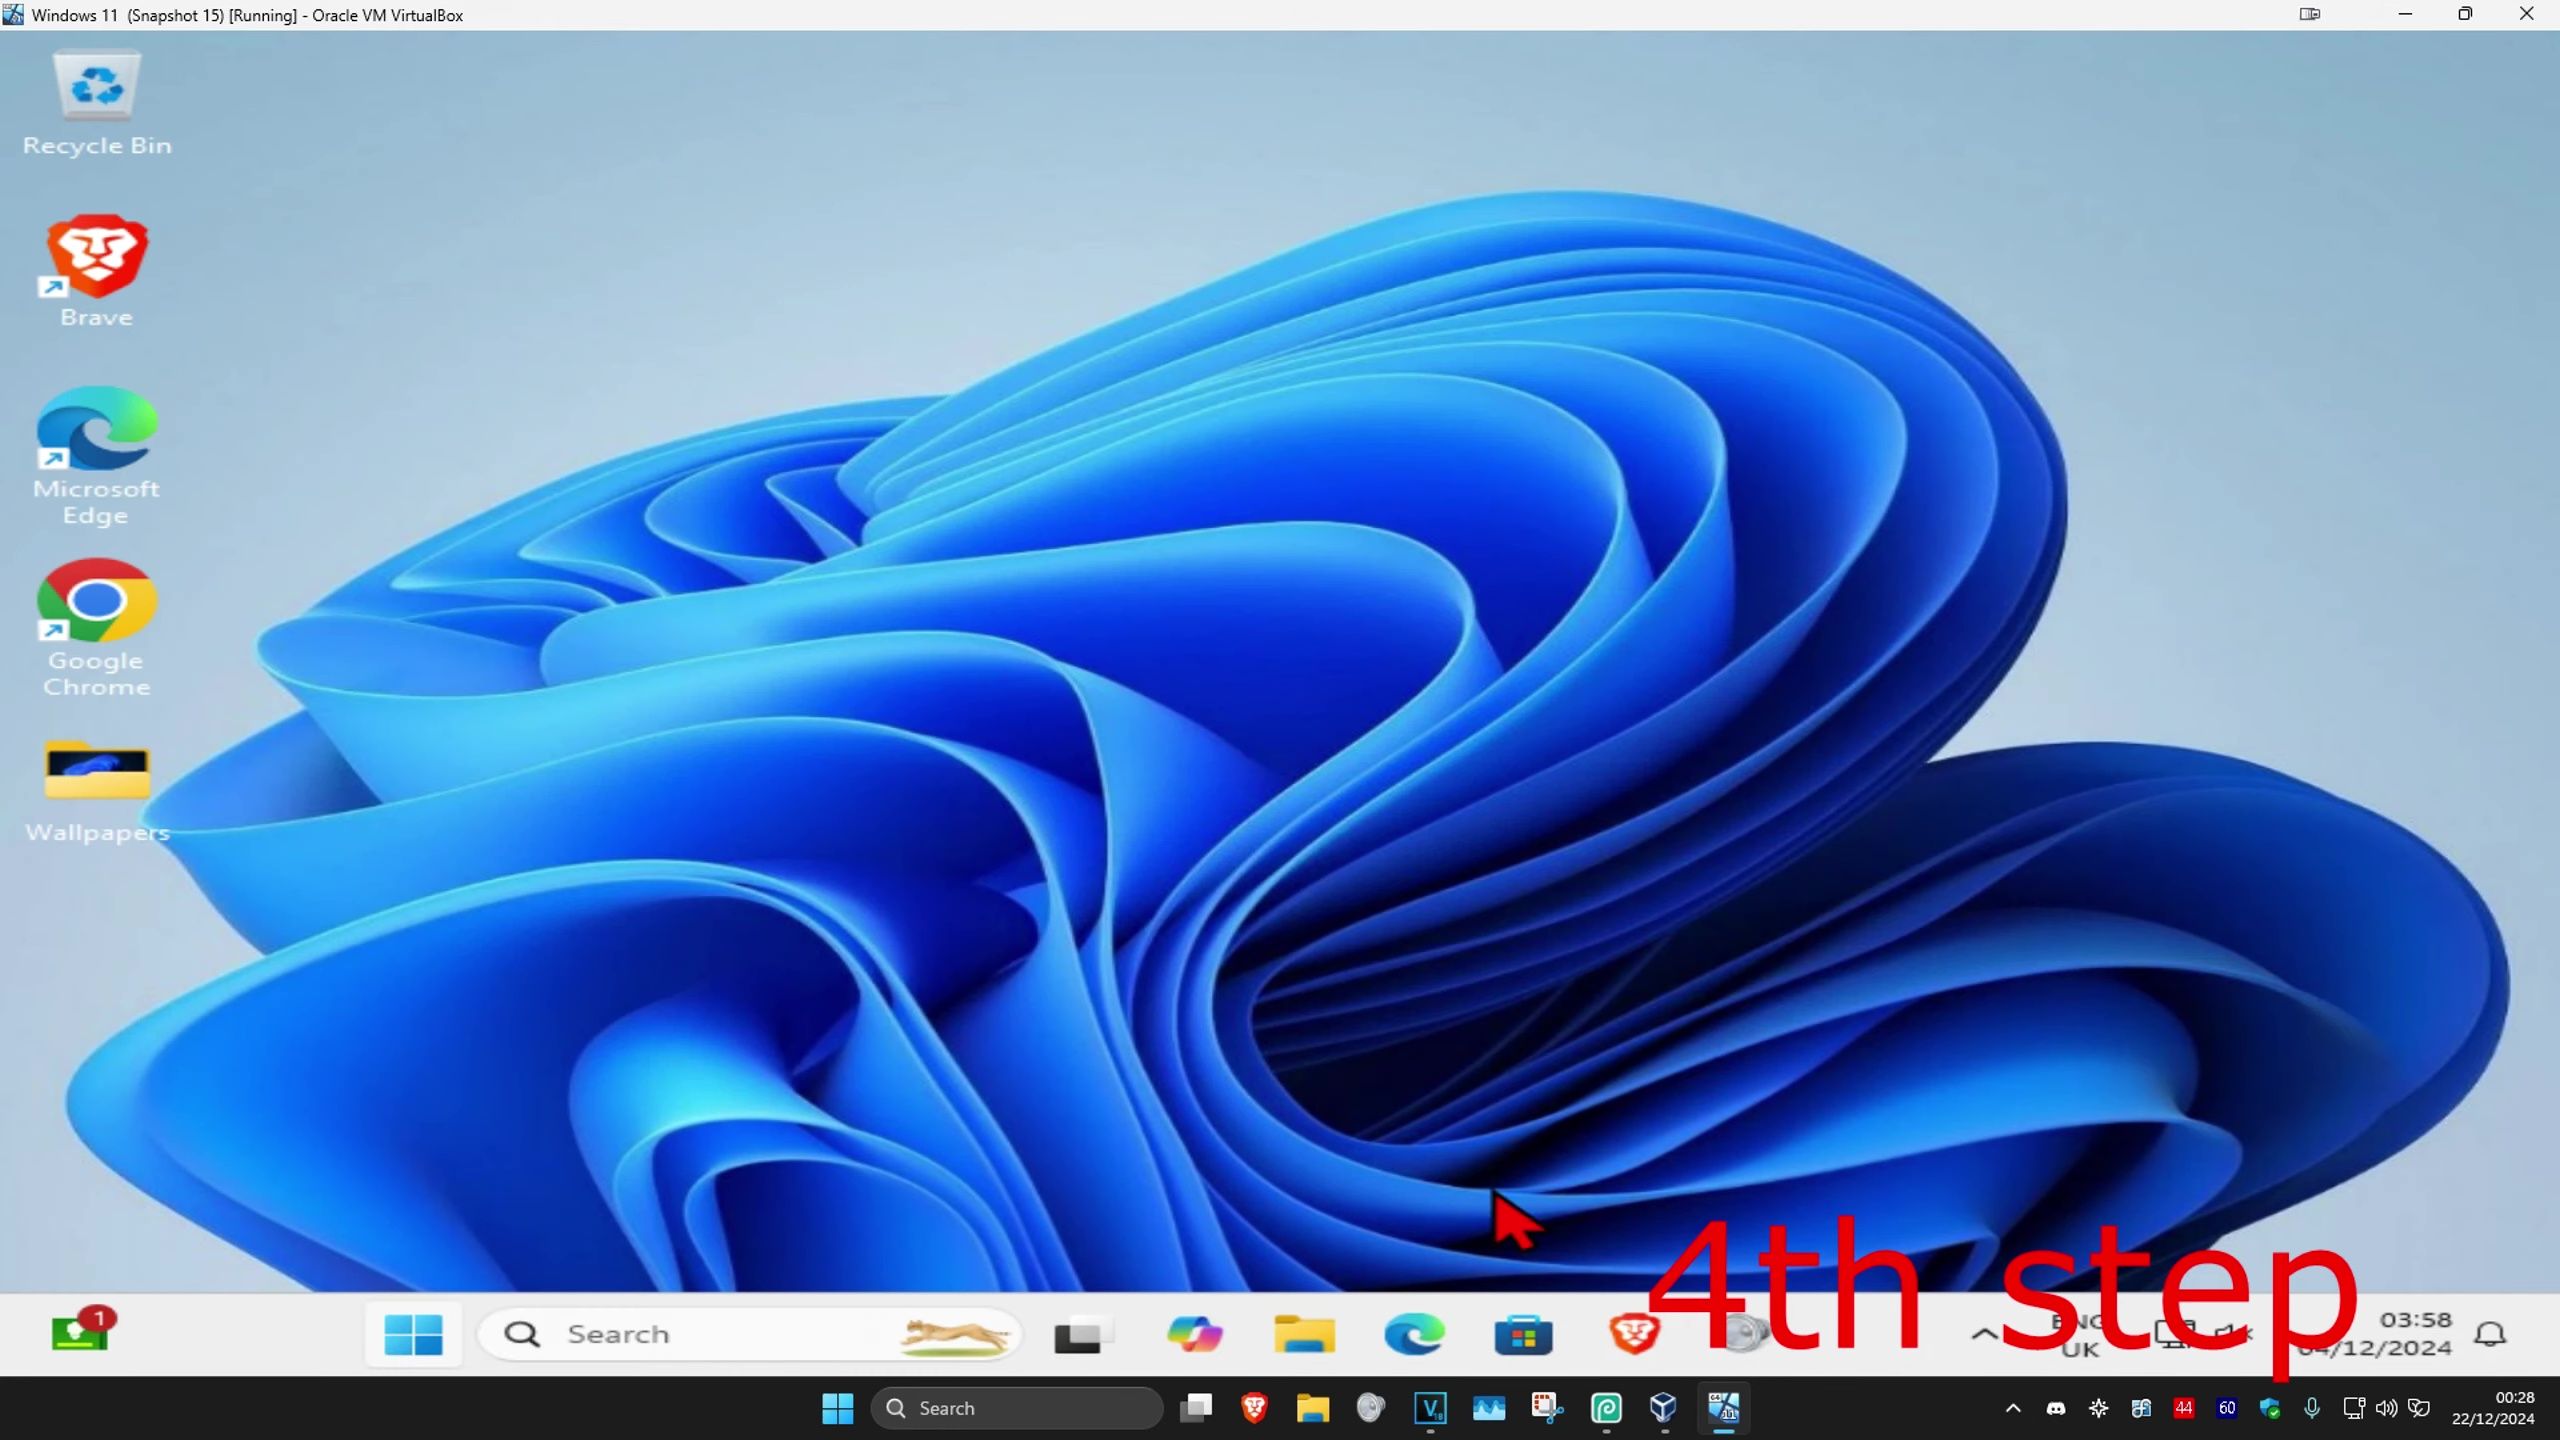
Task: Select the Brave desktop shortcut
Action: click(97, 271)
